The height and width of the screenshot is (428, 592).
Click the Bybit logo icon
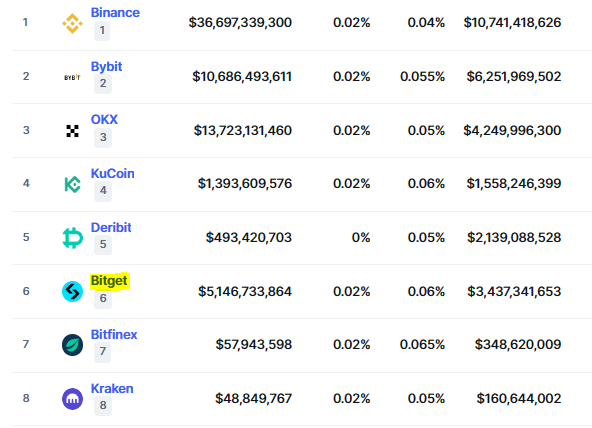(72, 77)
